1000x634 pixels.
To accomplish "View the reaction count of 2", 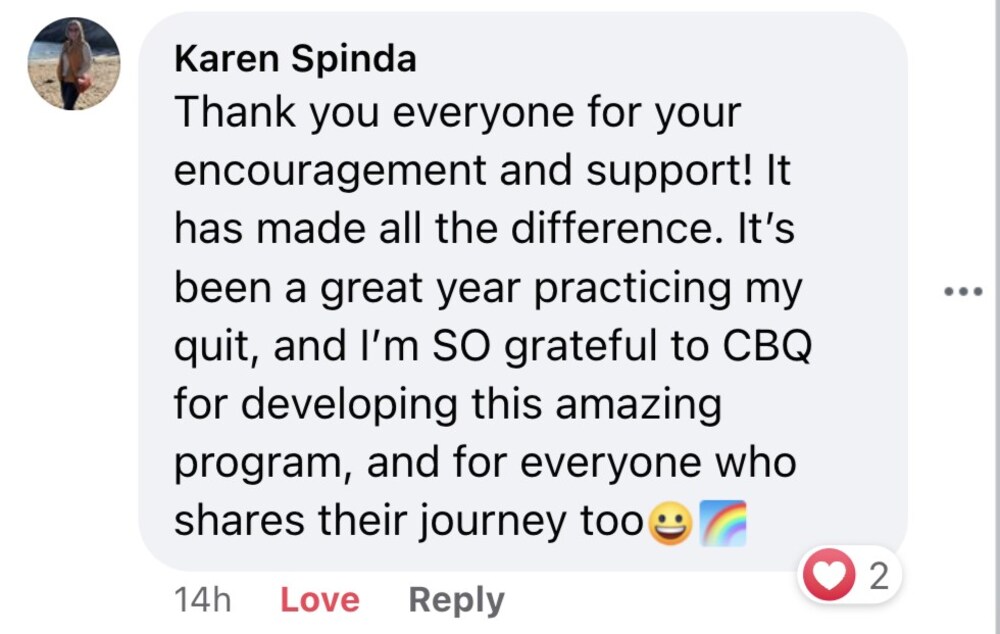I will [879, 577].
